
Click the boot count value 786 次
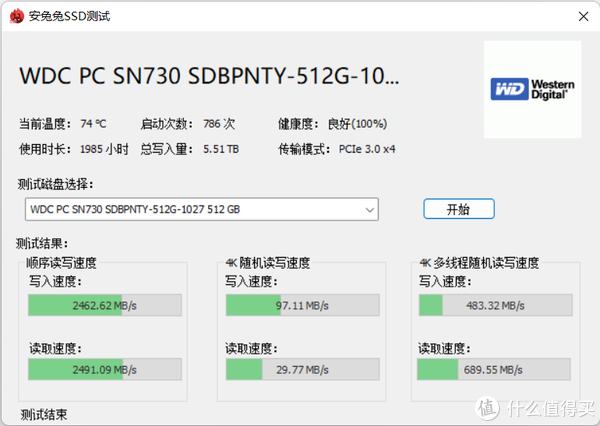(x=219, y=124)
